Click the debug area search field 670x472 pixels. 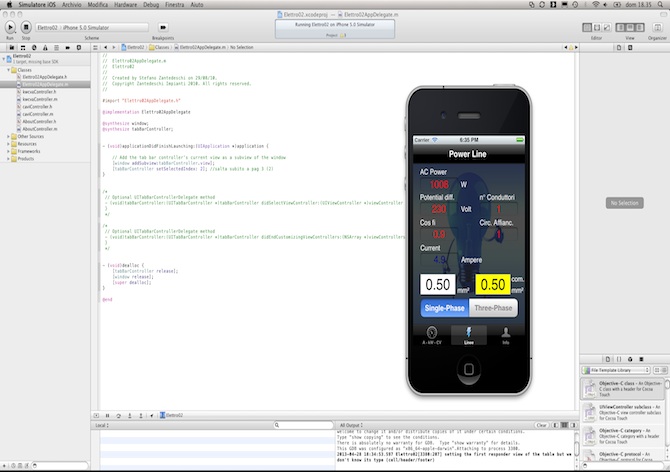[x=303, y=425]
